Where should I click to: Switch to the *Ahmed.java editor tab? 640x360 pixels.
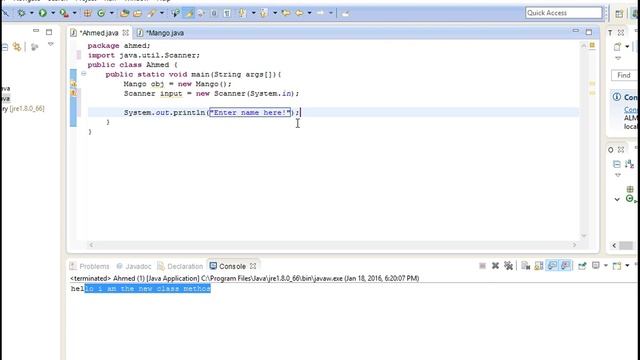99,33
